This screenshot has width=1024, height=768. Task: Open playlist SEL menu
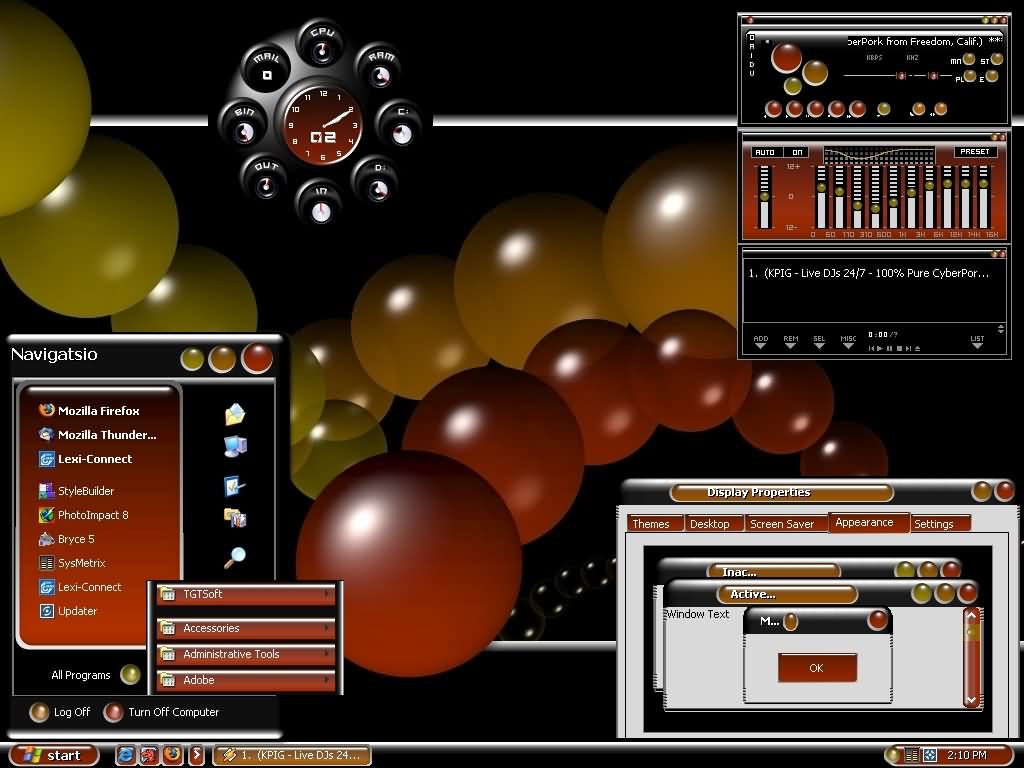819,342
